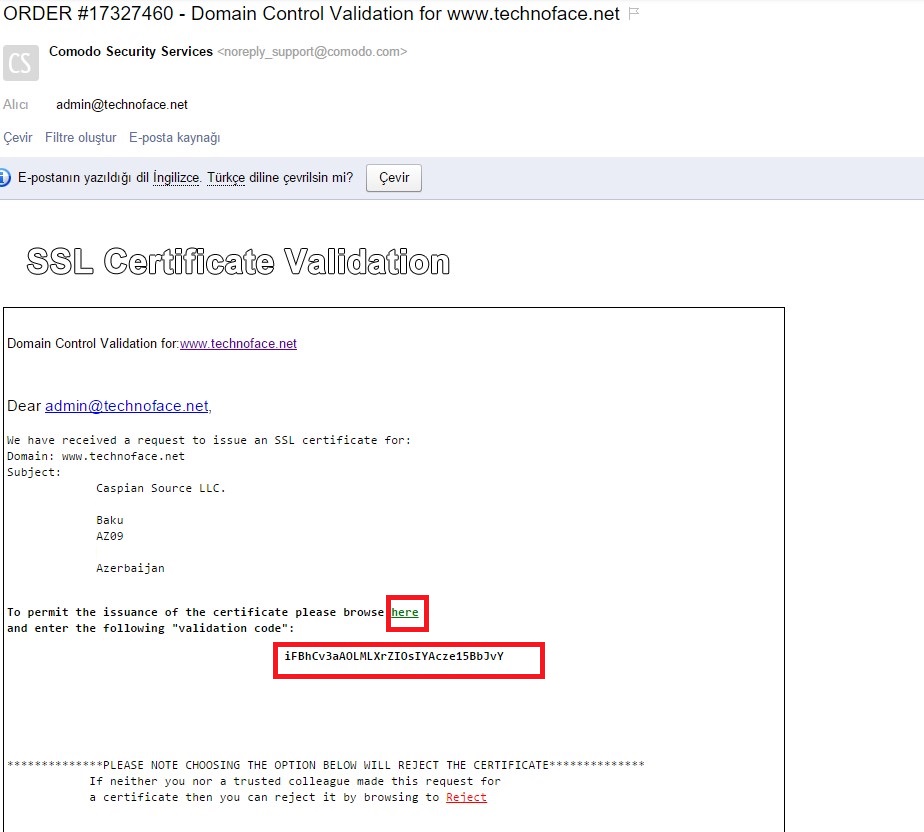This screenshot has width=924, height=832.
Task: Change target language Türkçe
Action: pyautogui.click(x=226, y=177)
